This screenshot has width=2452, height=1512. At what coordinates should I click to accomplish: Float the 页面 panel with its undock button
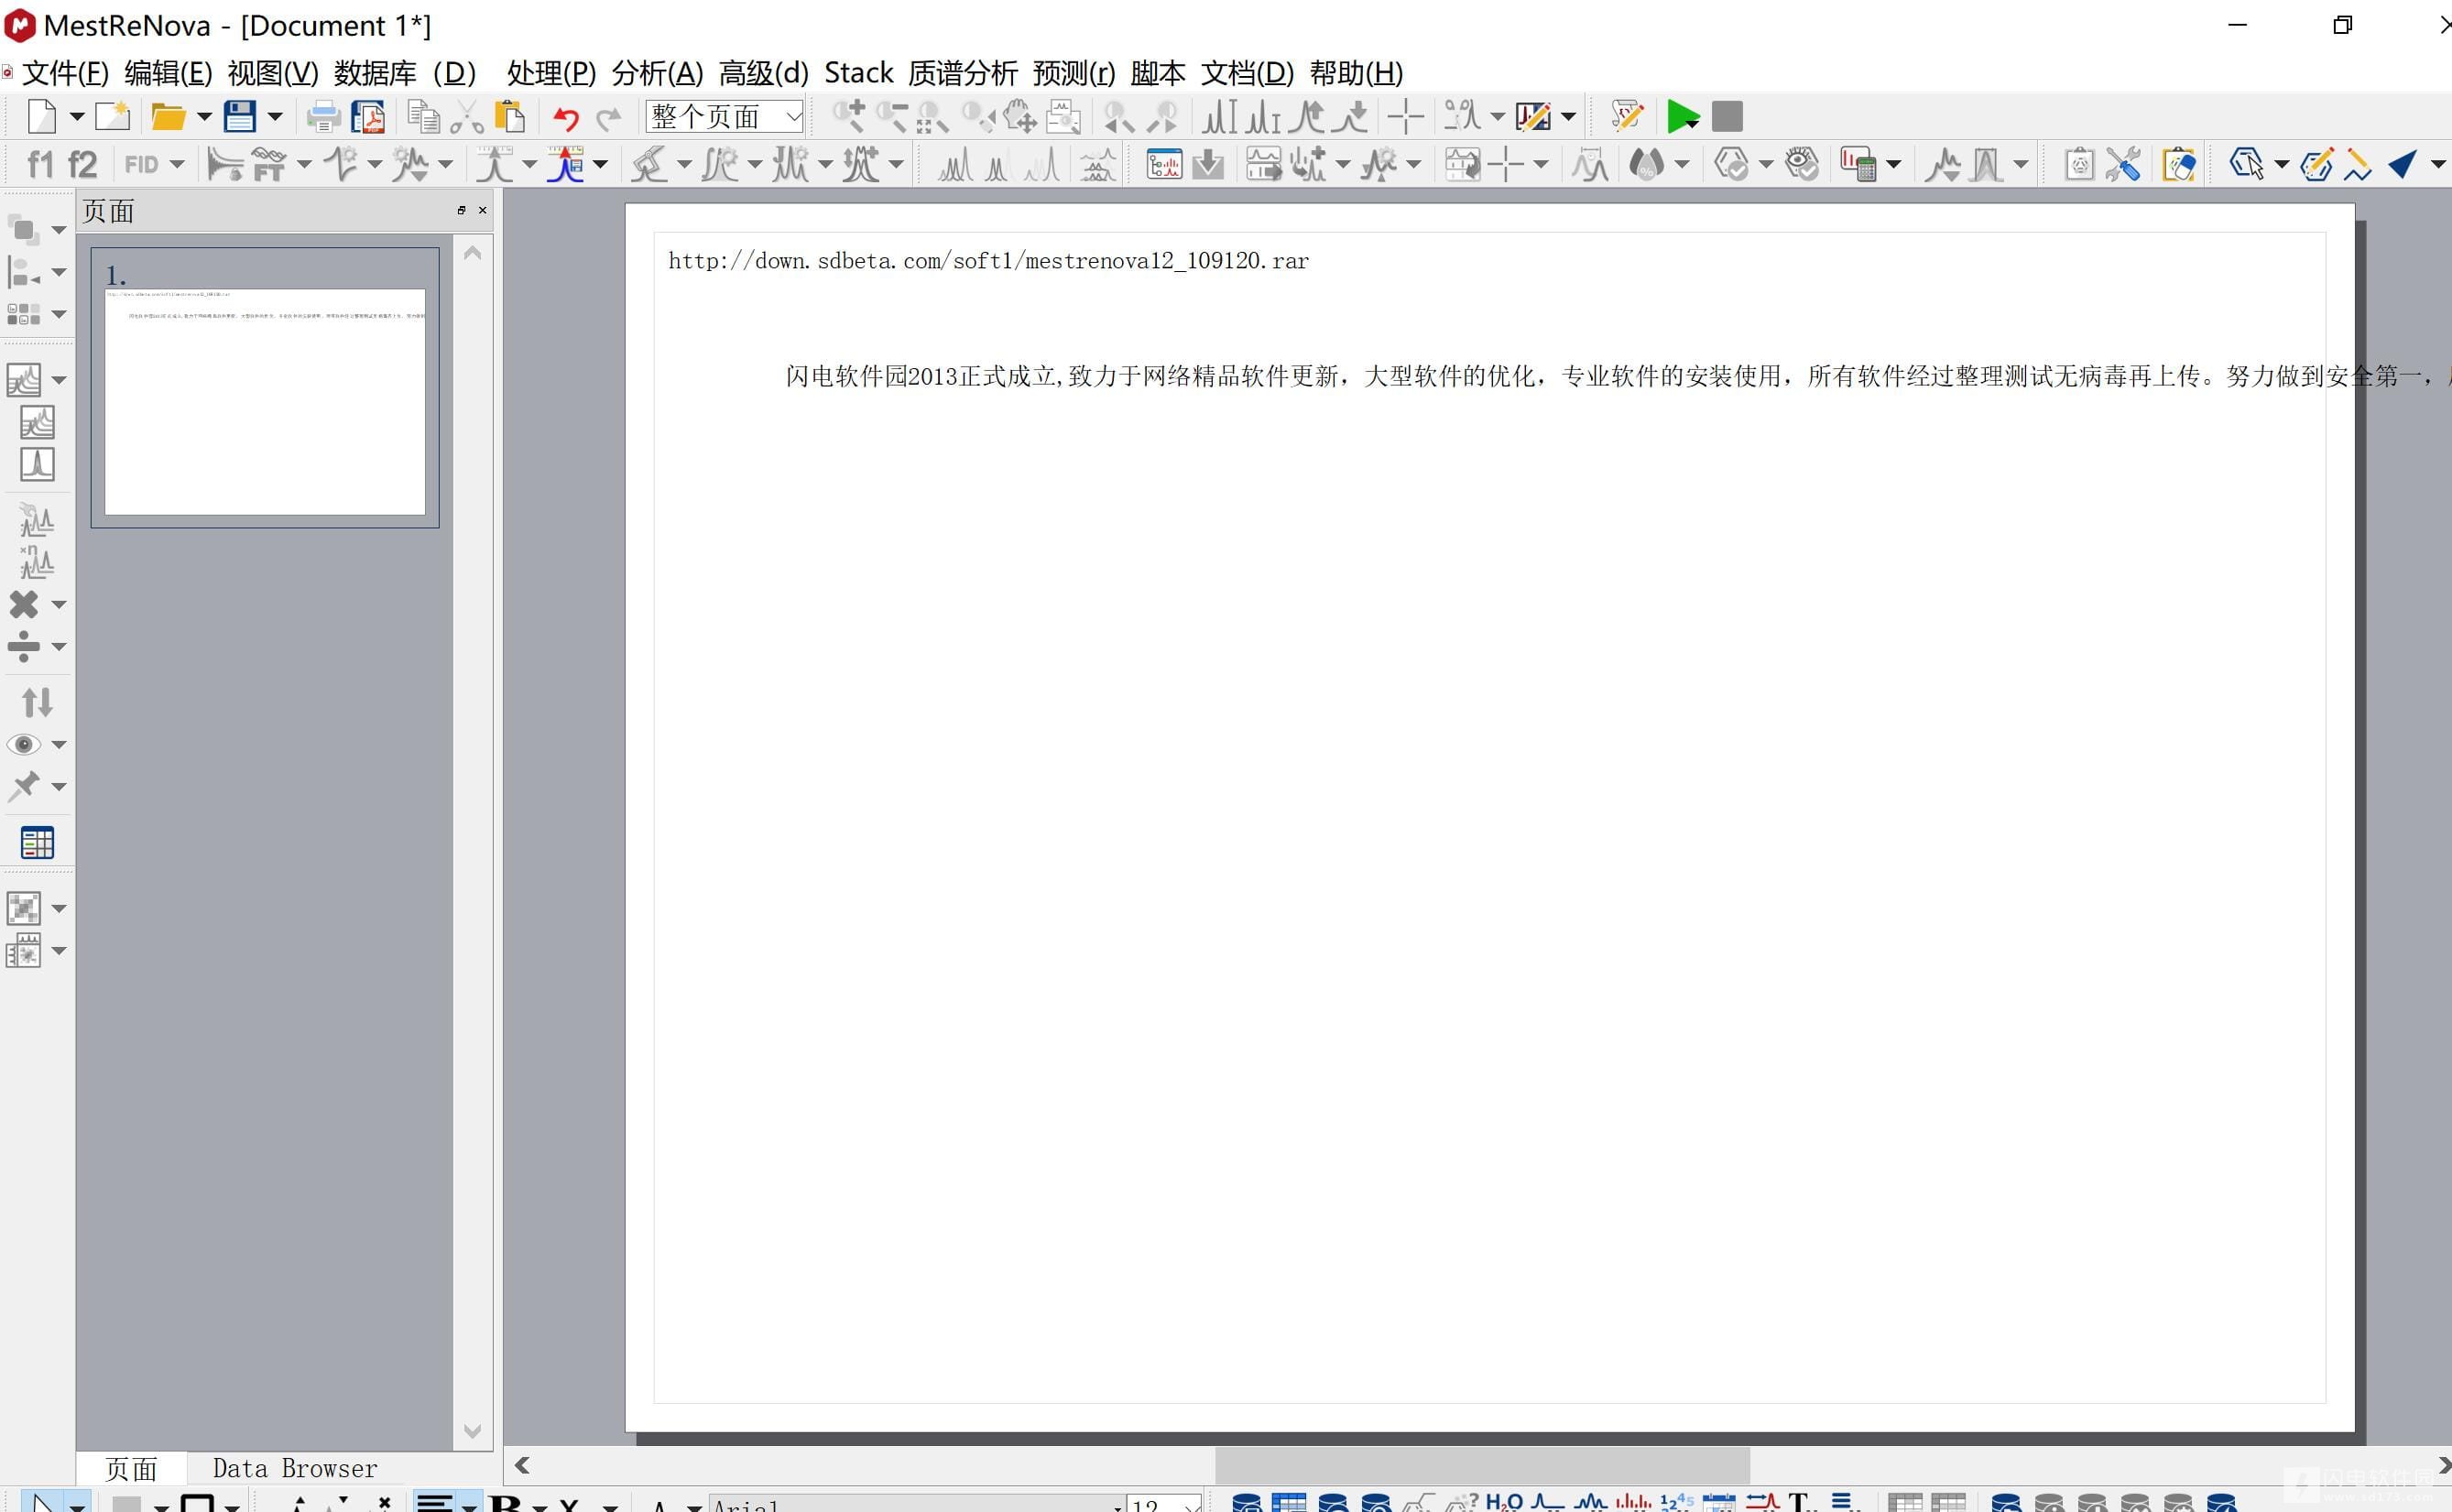point(461,210)
